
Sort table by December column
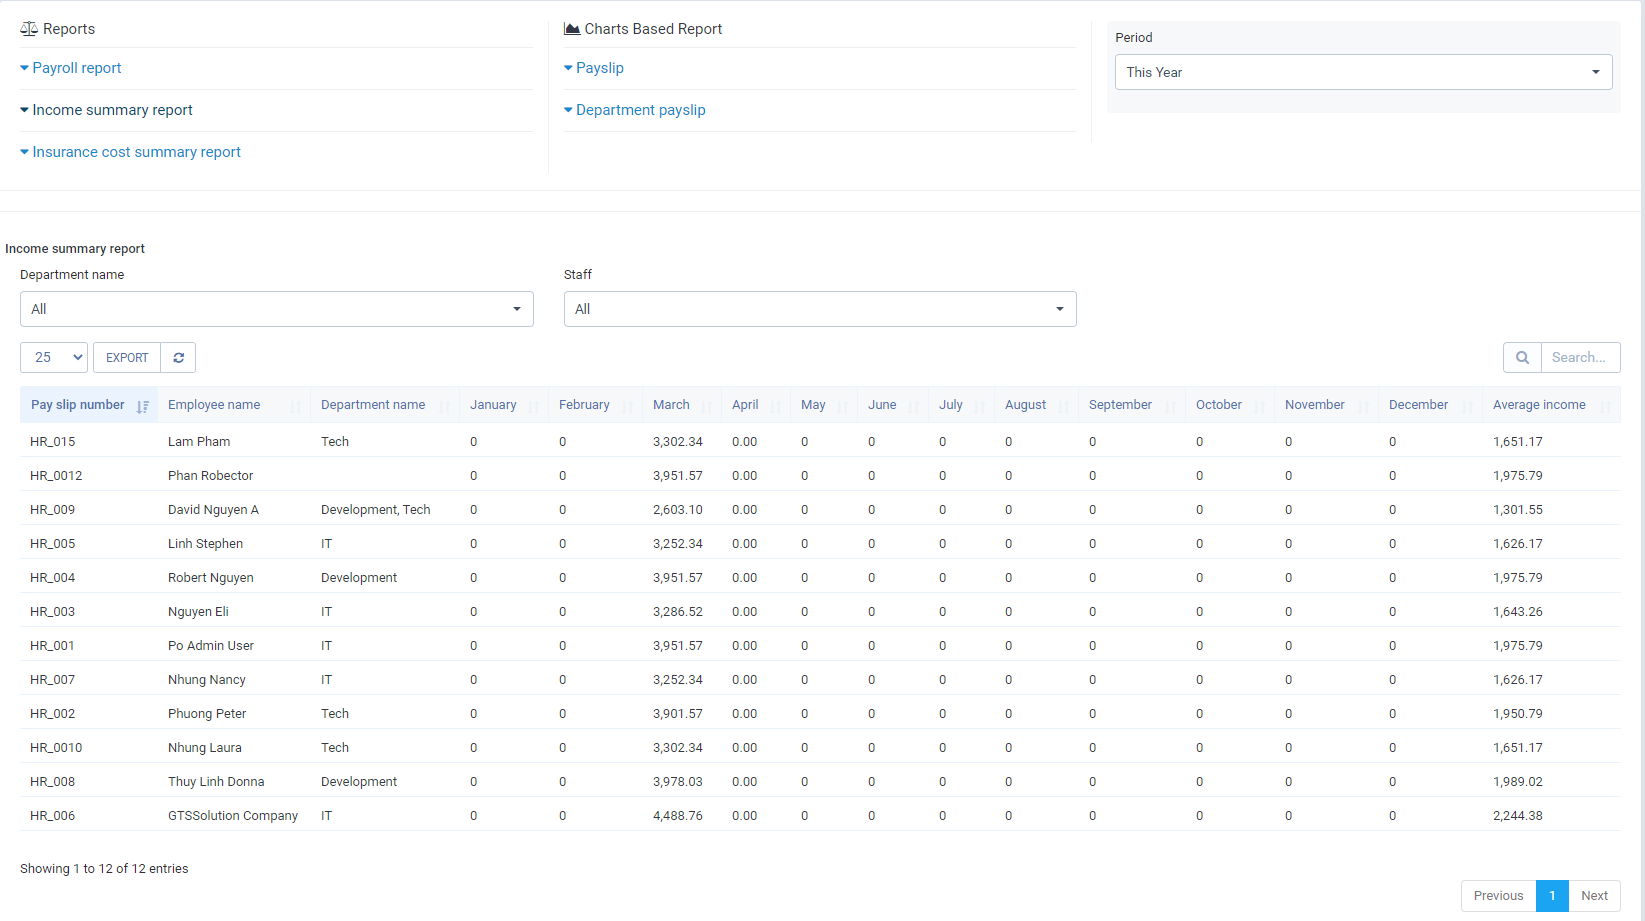1431,405
